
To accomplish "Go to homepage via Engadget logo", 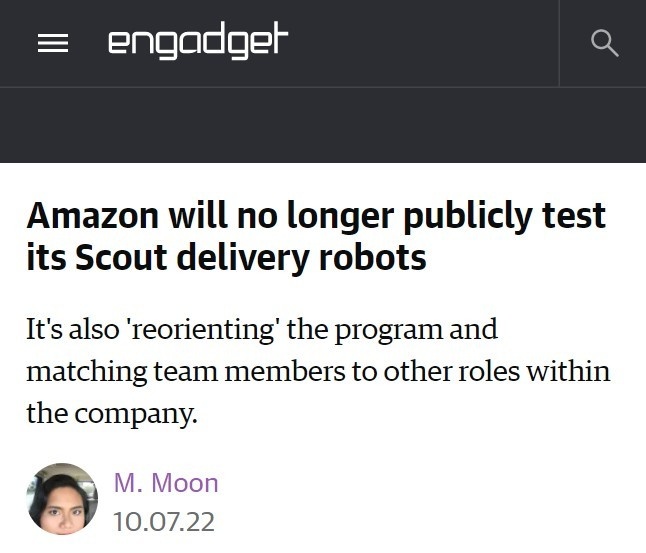I will (x=198, y=43).
